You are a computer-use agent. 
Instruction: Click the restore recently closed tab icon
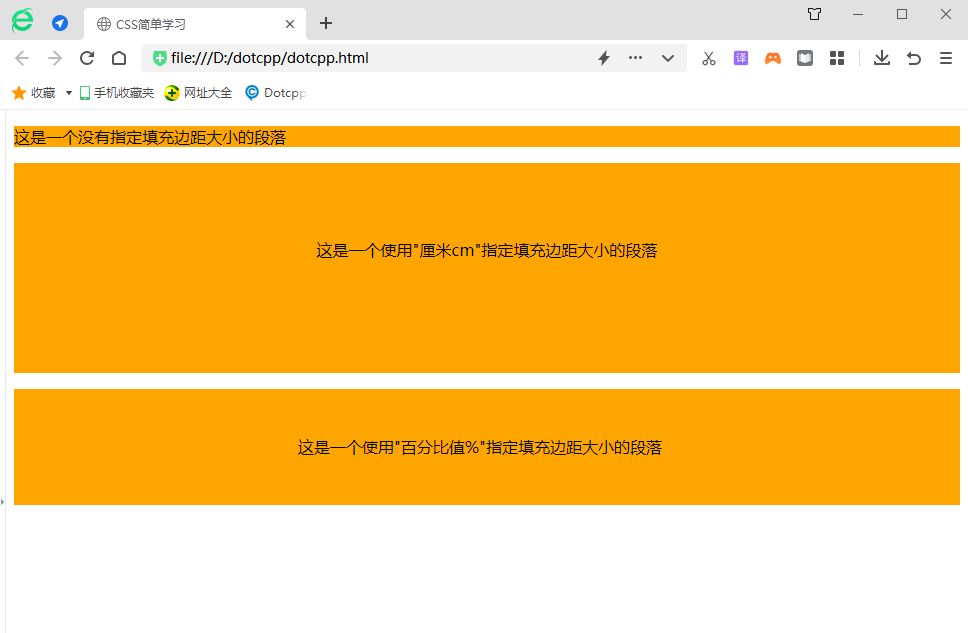pyautogui.click(x=913, y=58)
